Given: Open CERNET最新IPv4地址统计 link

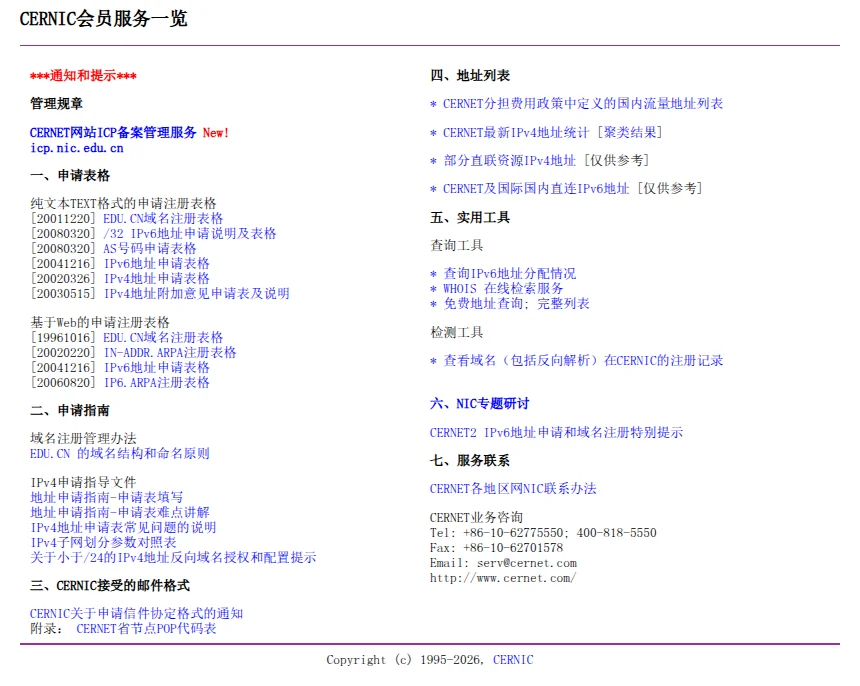Looking at the screenshot, I should [x=516, y=133].
